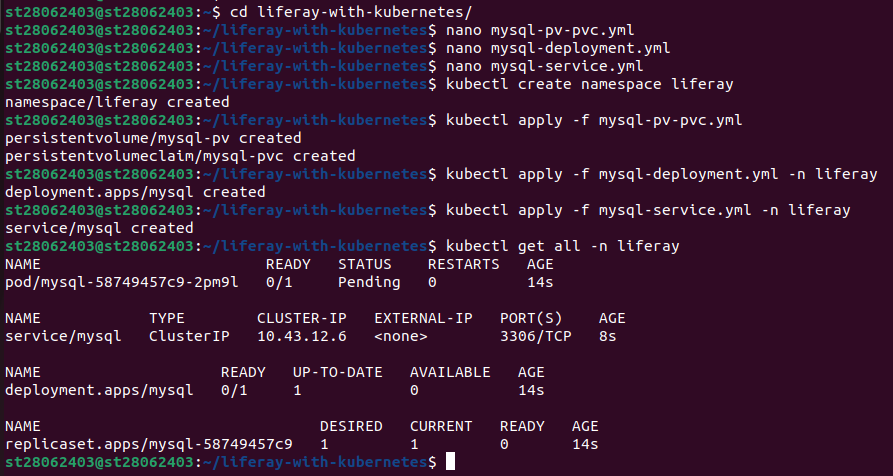This screenshot has height=476, width=893.
Task: Click the DESIRED column header
Action: pyautogui.click(x=351, y=426)
